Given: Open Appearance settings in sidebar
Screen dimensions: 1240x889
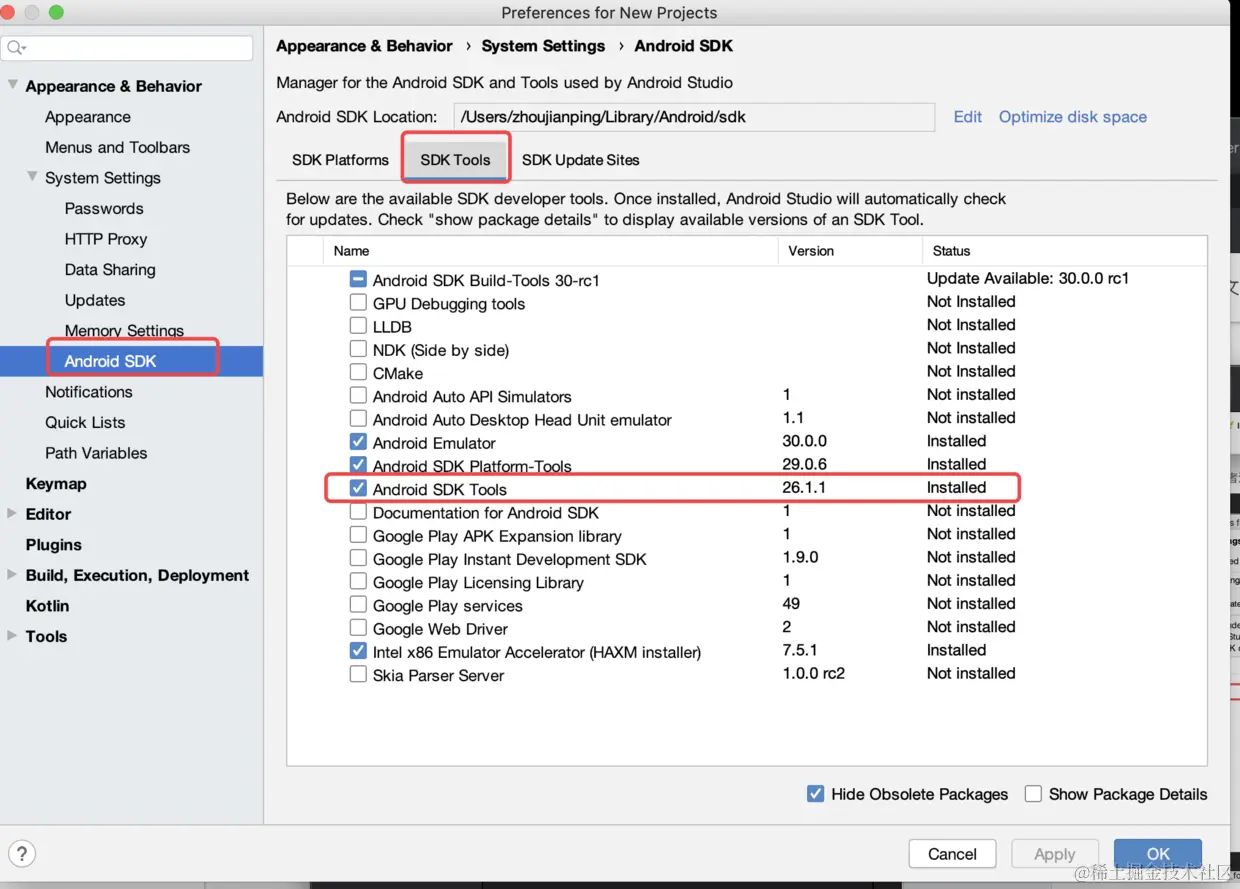Looking at the screenshot, I should [x=87, y=117].
